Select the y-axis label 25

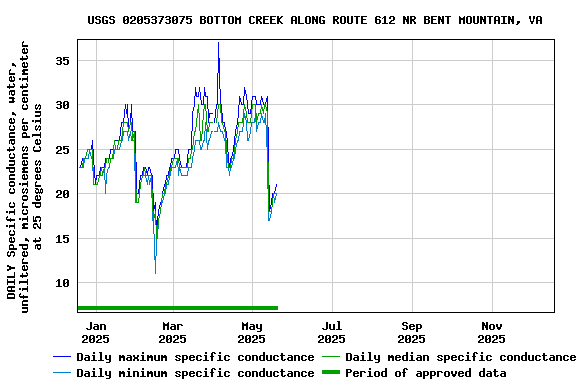click(x=62, y=150)
